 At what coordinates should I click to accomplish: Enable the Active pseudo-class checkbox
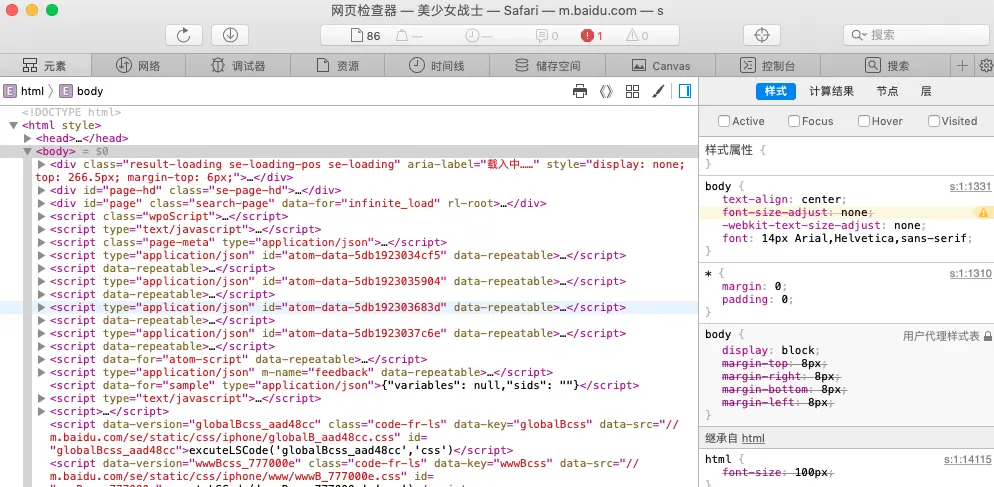pos(723,121)
